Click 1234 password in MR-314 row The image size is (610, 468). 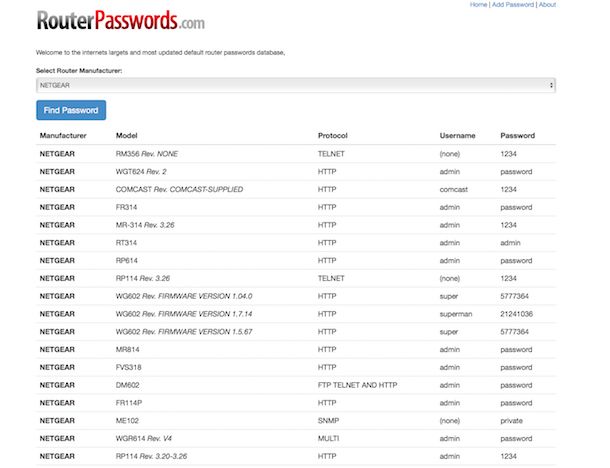[x=508, y=225]
